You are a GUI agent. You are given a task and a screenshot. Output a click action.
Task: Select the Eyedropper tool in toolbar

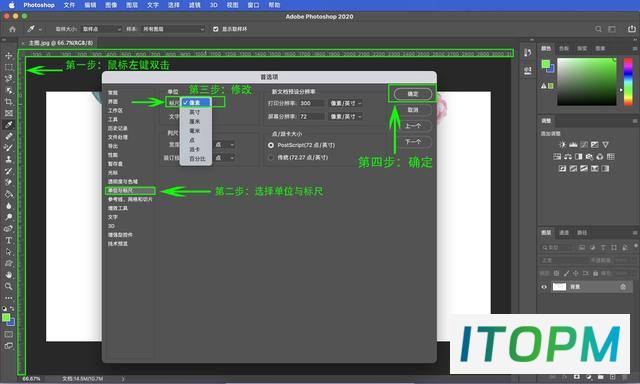pos(9,125)
